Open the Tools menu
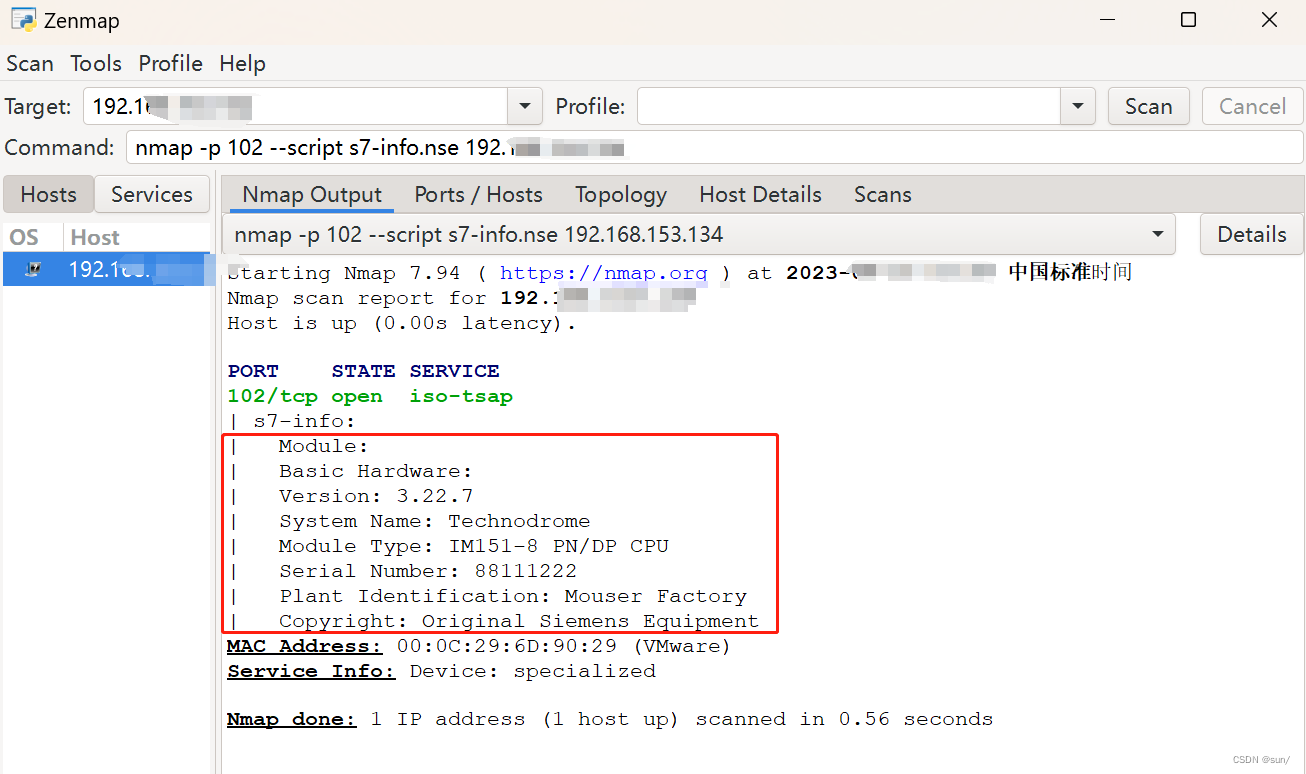The height and width of the screenshot is (774, 1306). click(x=95, y=63)
